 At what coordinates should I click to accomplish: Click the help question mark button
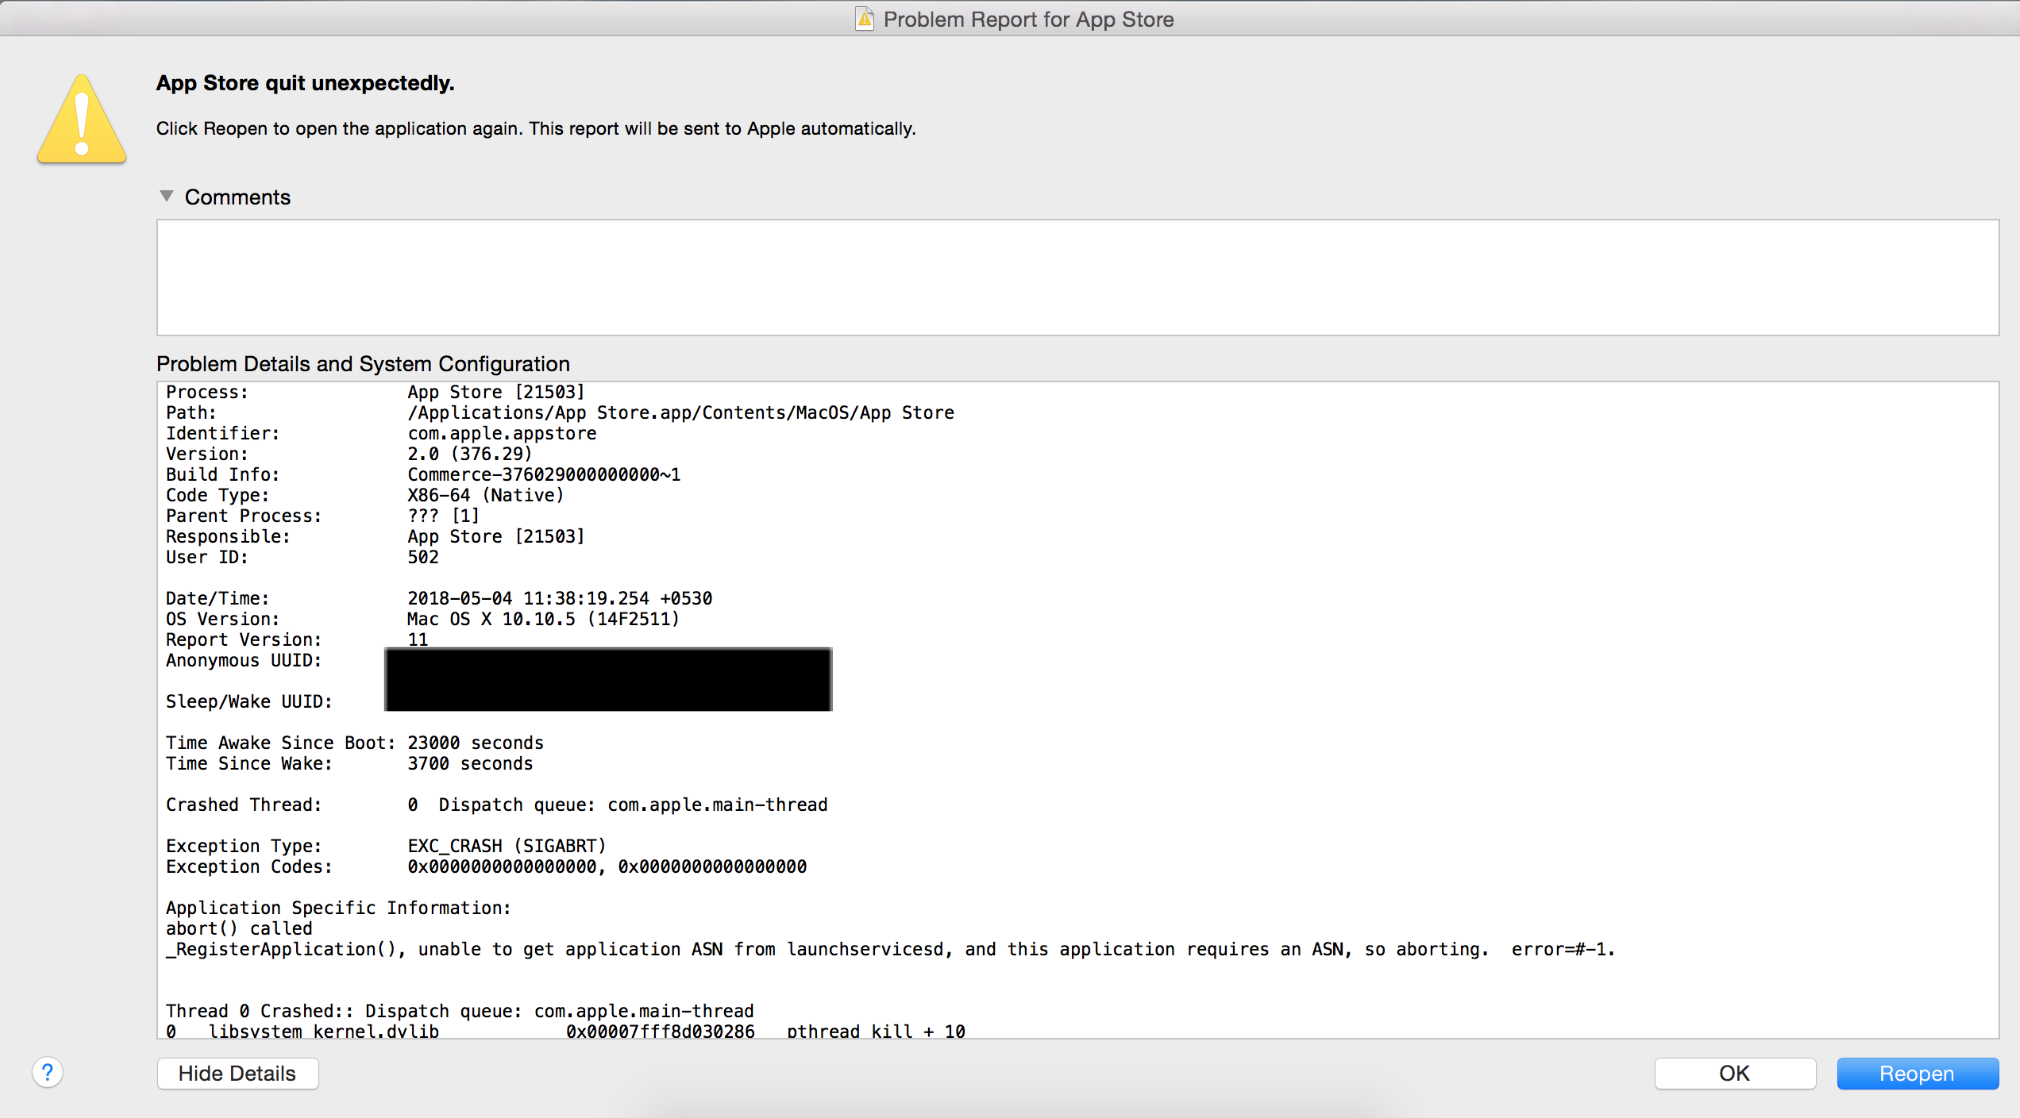[47, 1072]
